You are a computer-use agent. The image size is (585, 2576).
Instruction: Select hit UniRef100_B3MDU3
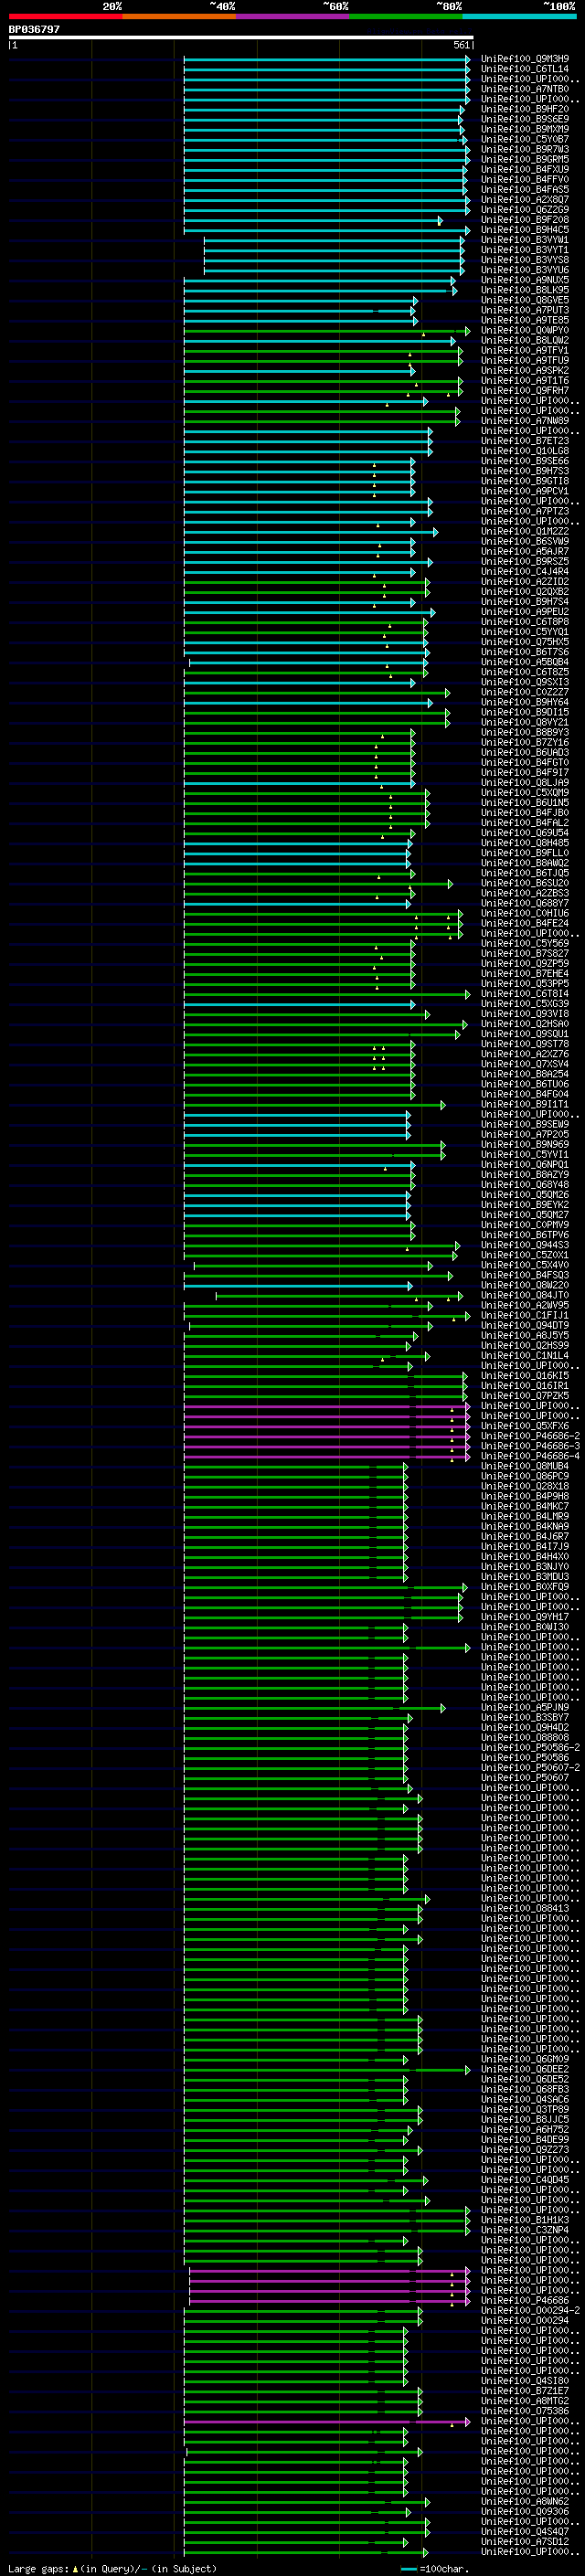point(525,1577)
